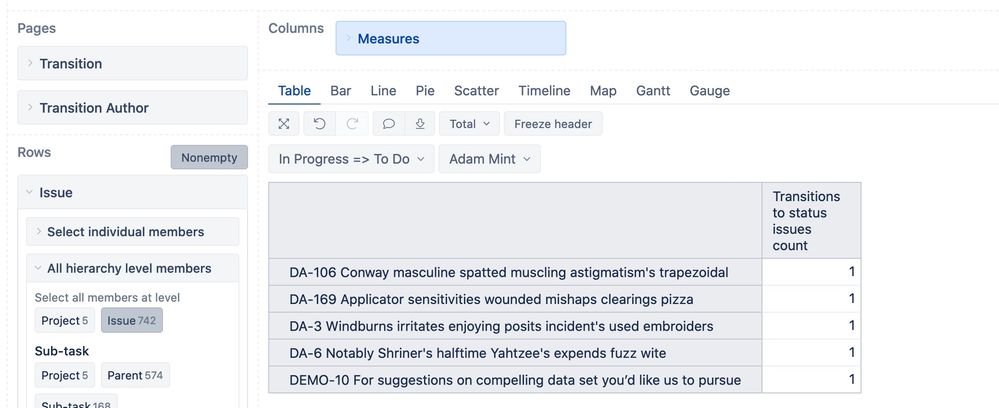Viewport: 999px width, 408px height.
Task: Click the export download icon
Action: pos(420,124)
